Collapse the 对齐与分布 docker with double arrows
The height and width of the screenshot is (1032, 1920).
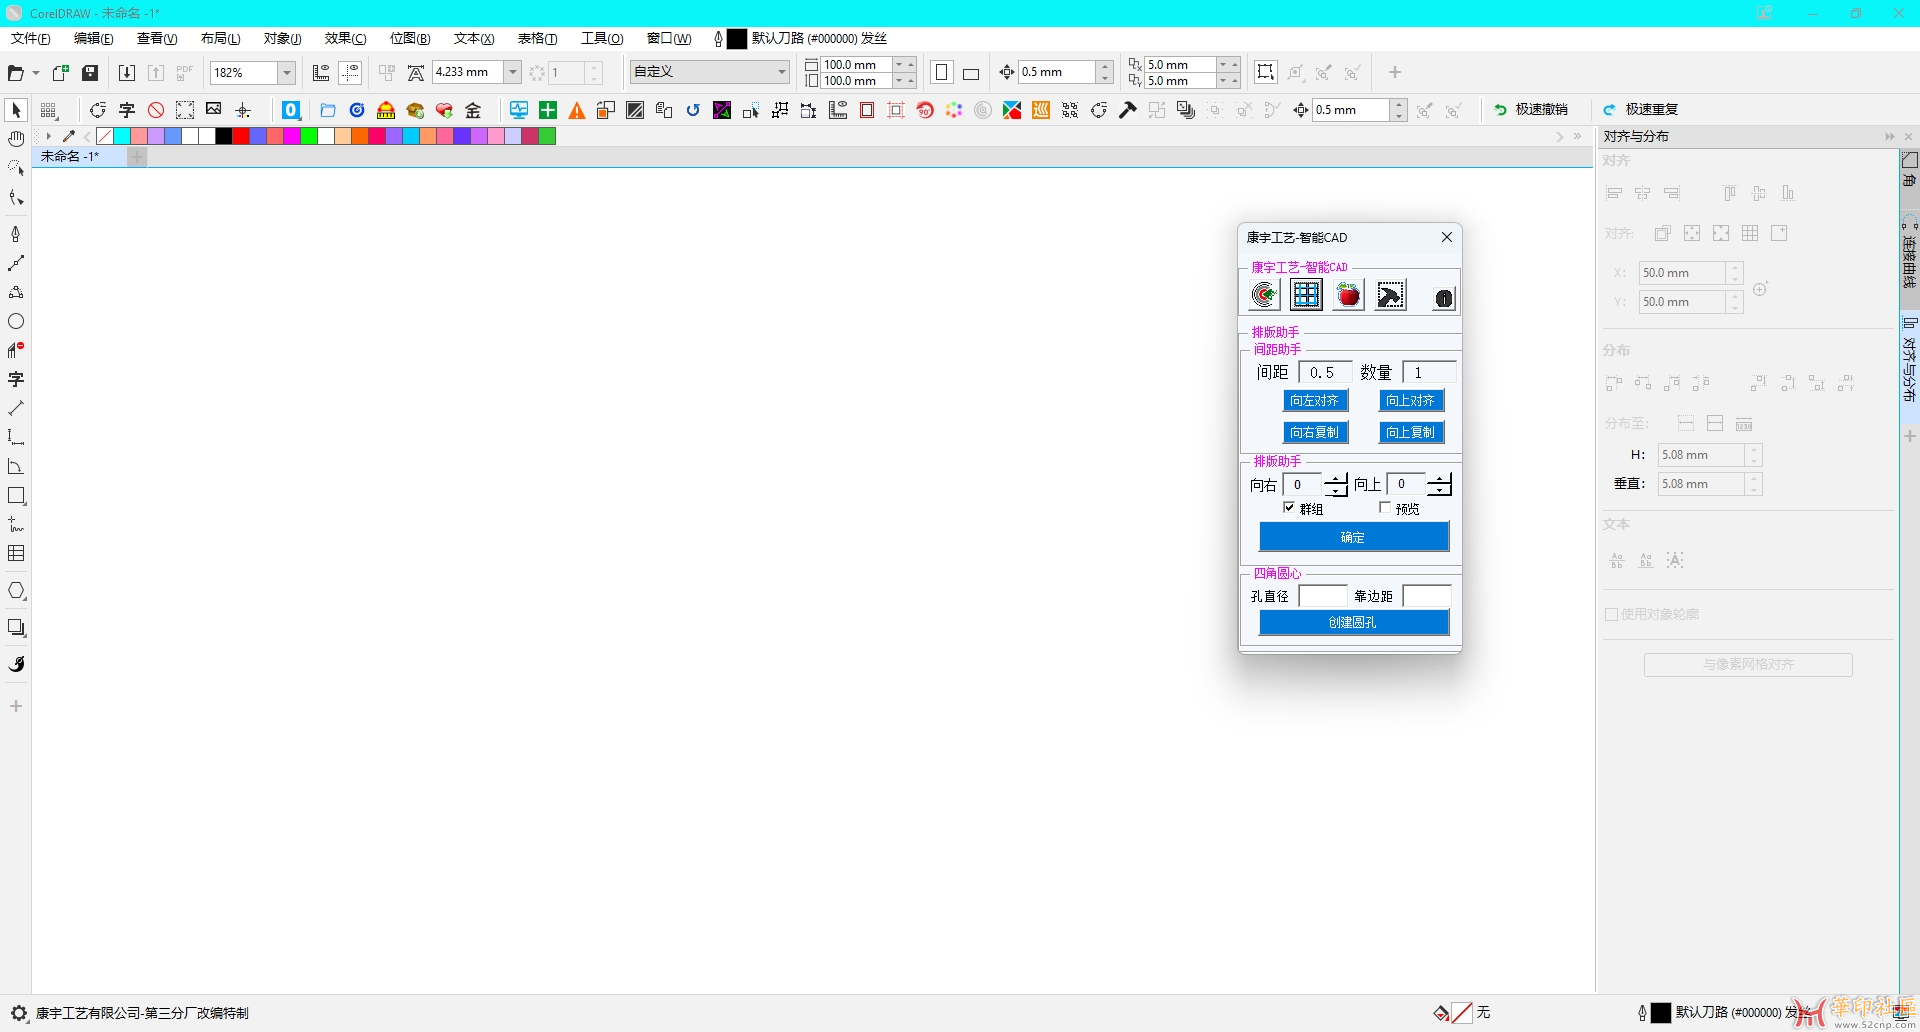pyautogui.click(x=1889, y=136)
